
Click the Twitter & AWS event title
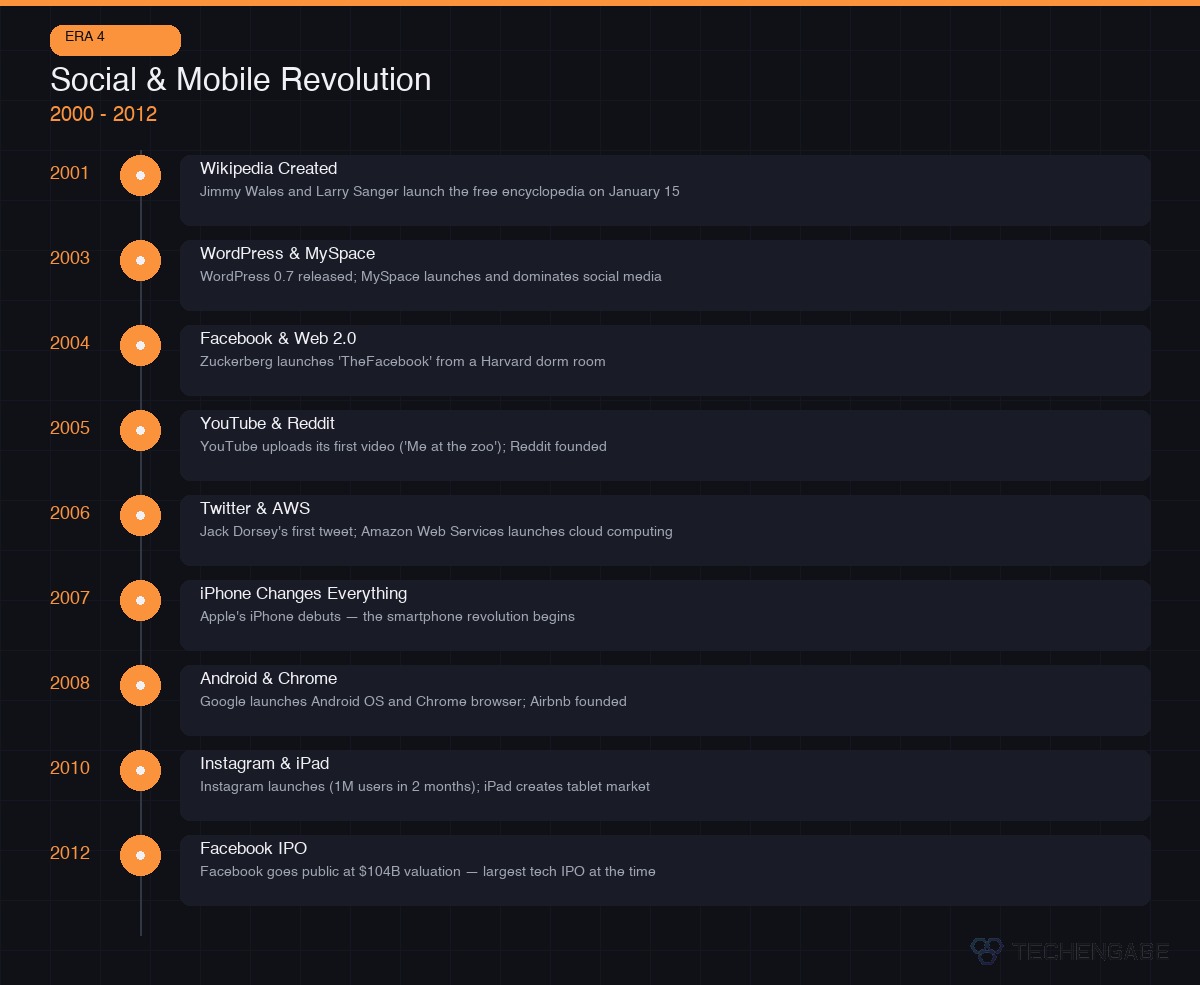coord(255,509)
